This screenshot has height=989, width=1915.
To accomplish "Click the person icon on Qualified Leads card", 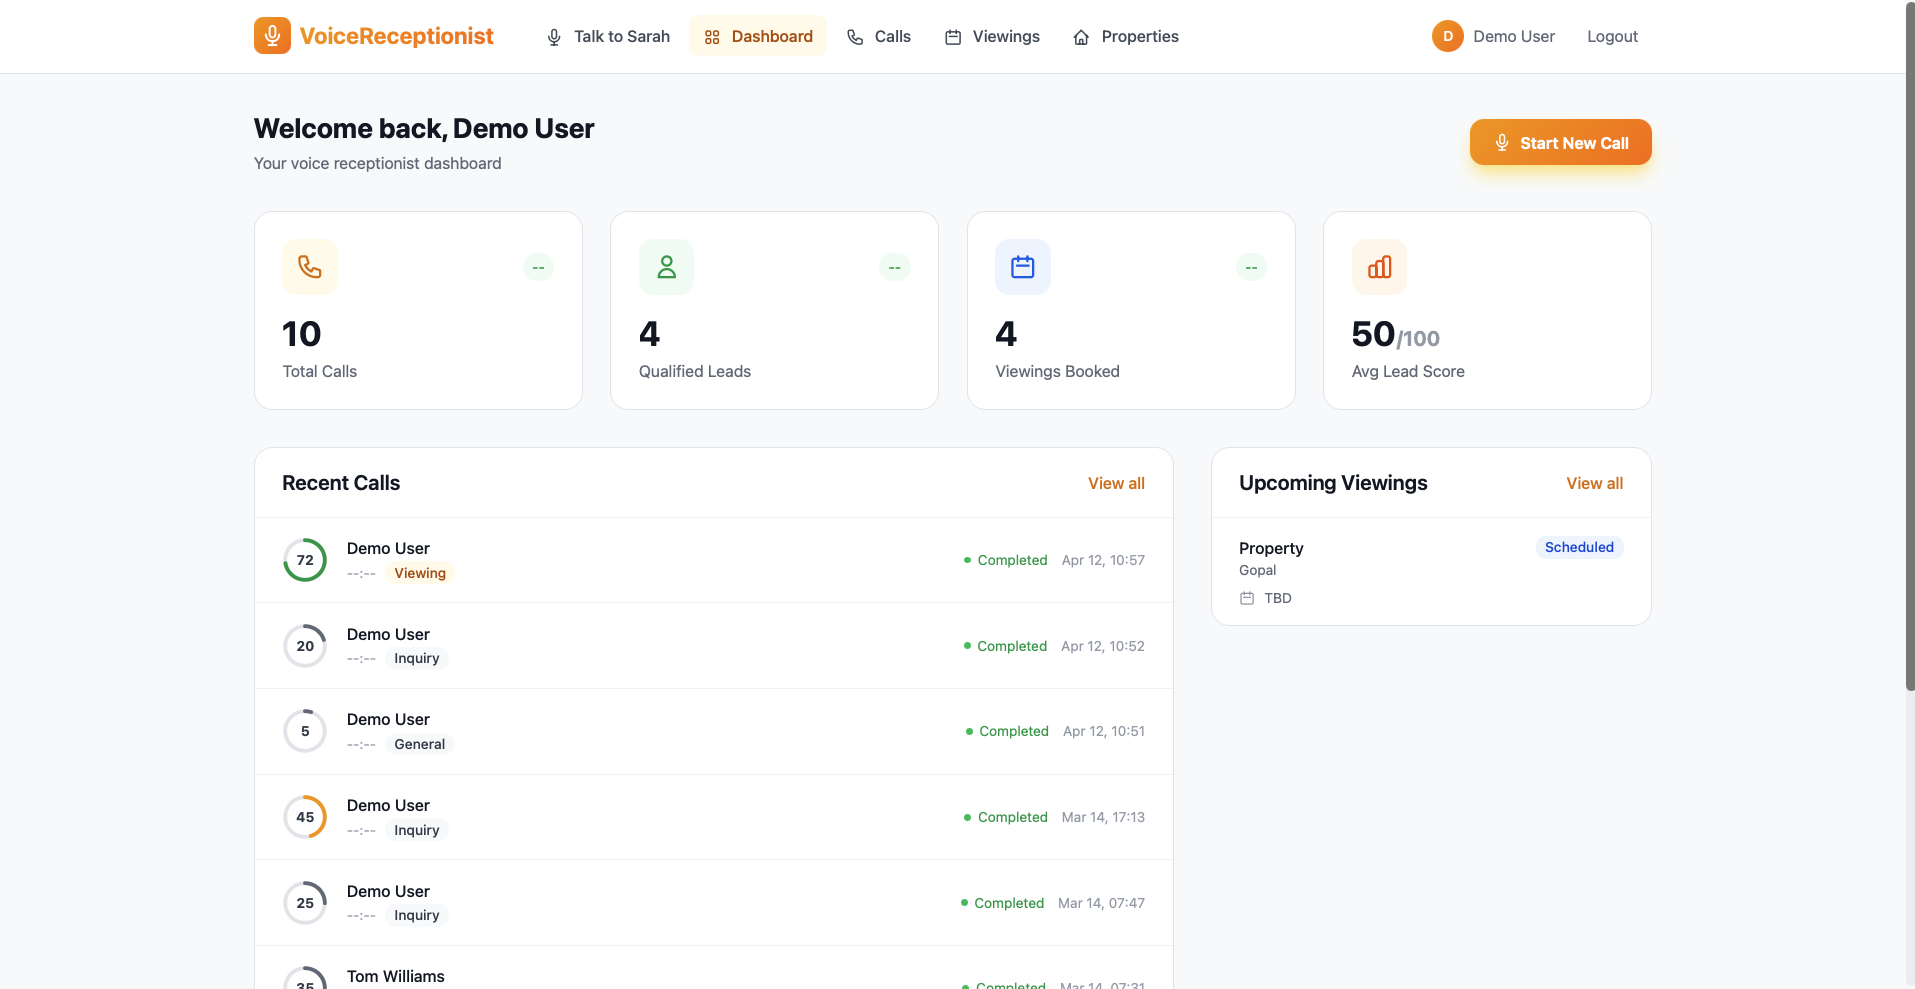I will coord(666,267).
